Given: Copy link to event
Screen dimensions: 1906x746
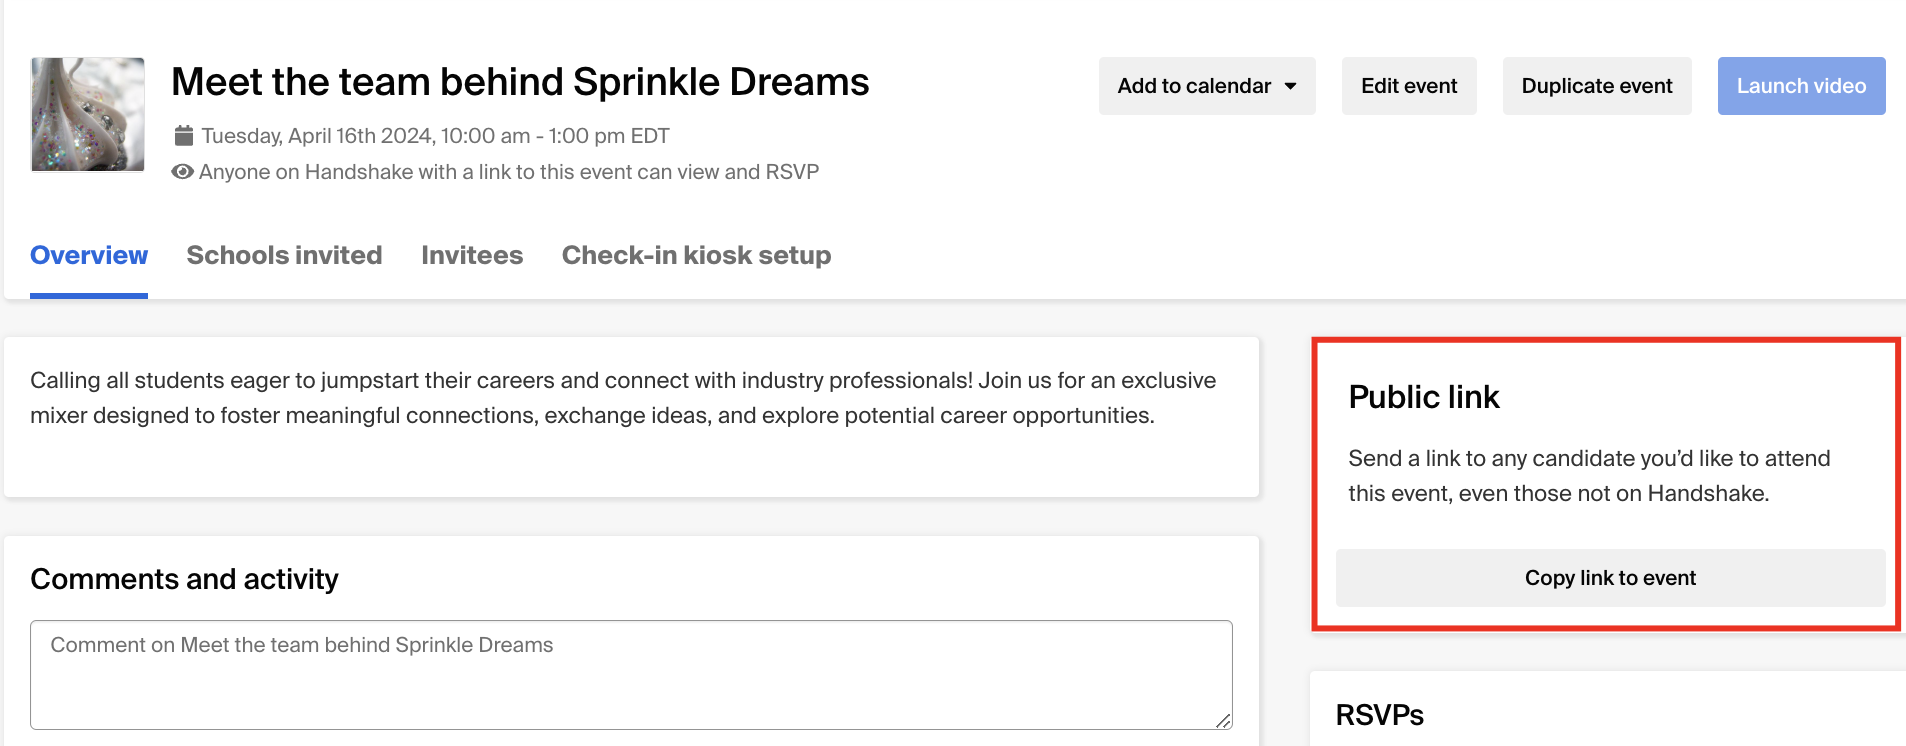Looking at the screenshot, I should 1610,578.
